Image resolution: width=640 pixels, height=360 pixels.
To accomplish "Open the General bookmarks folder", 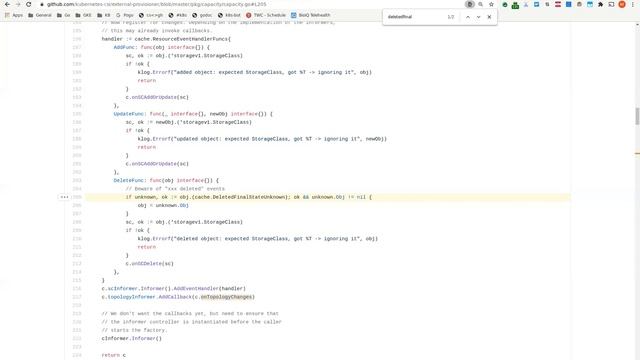I will (x=40, y=15).
